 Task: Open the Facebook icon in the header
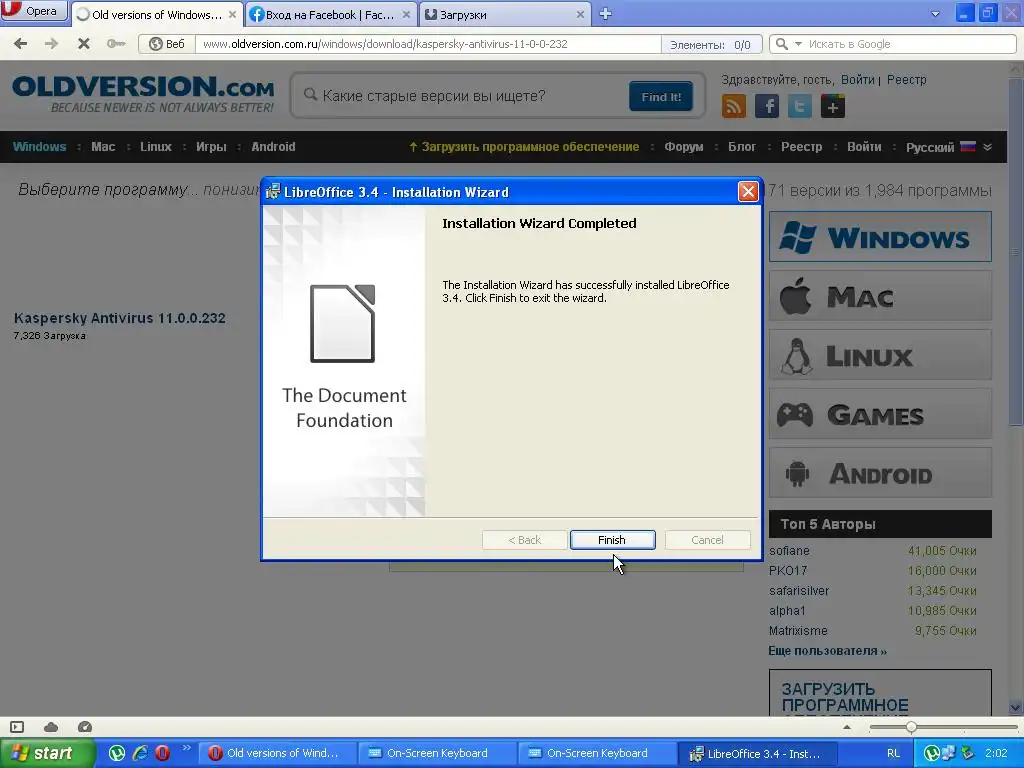coord(767,106)
